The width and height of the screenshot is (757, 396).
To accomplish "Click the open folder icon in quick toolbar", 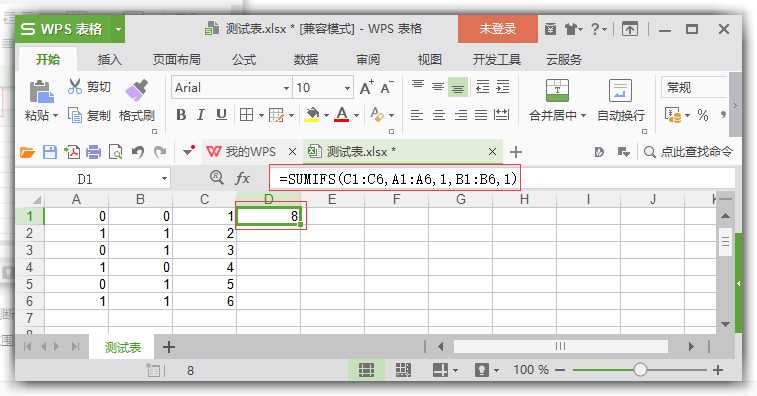I will [28, 153].
